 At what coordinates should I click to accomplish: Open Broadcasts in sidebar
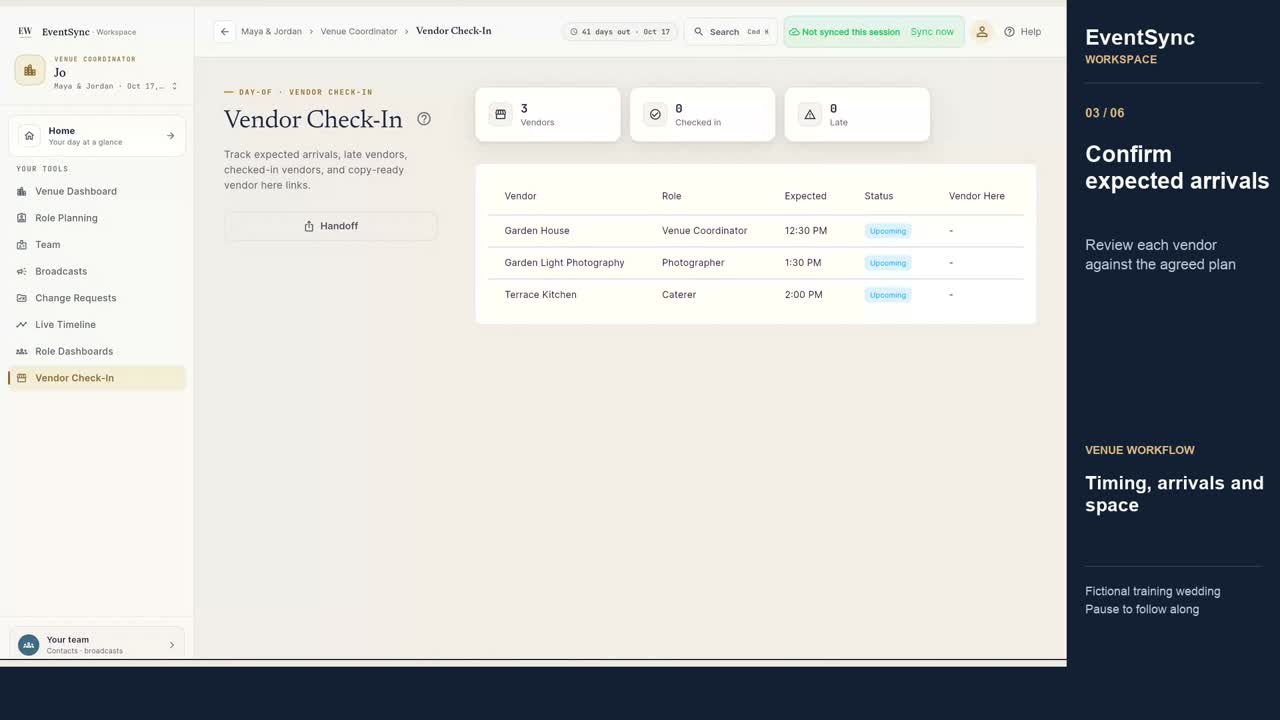click(x=96, y=271)
